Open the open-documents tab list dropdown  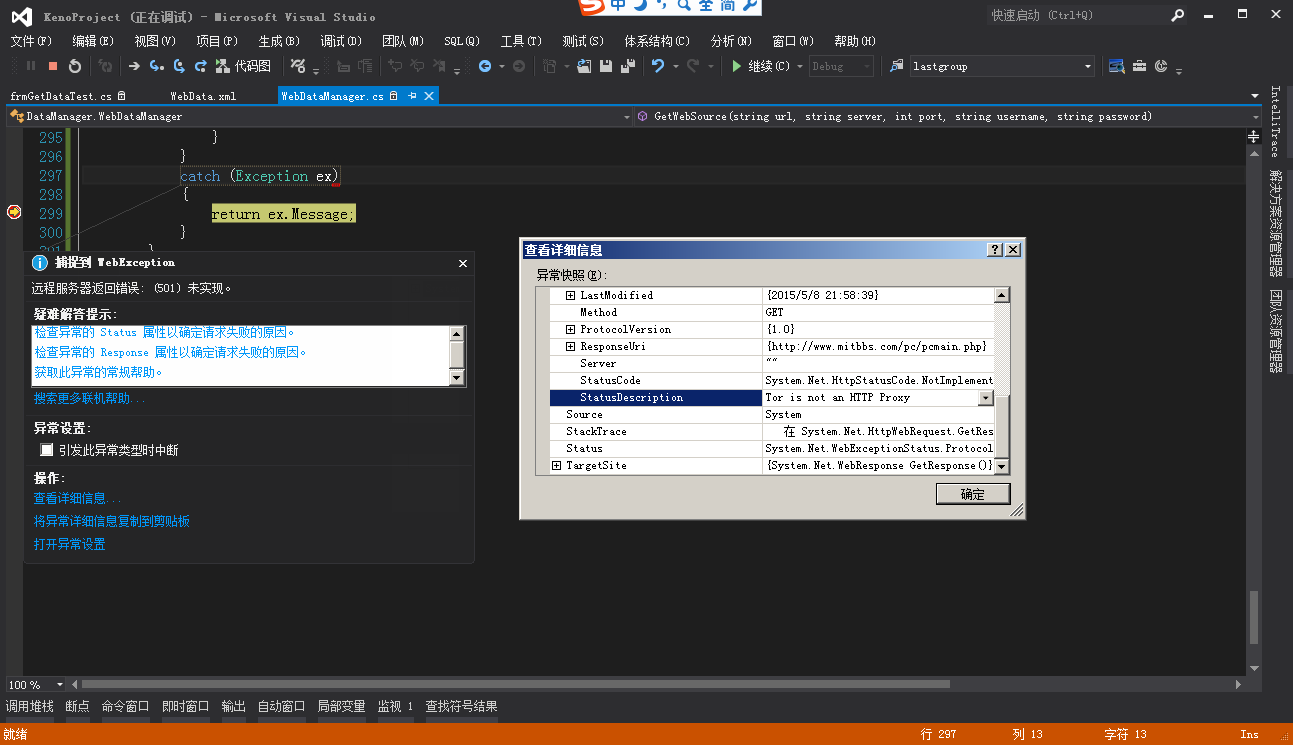coord(1254,96)
